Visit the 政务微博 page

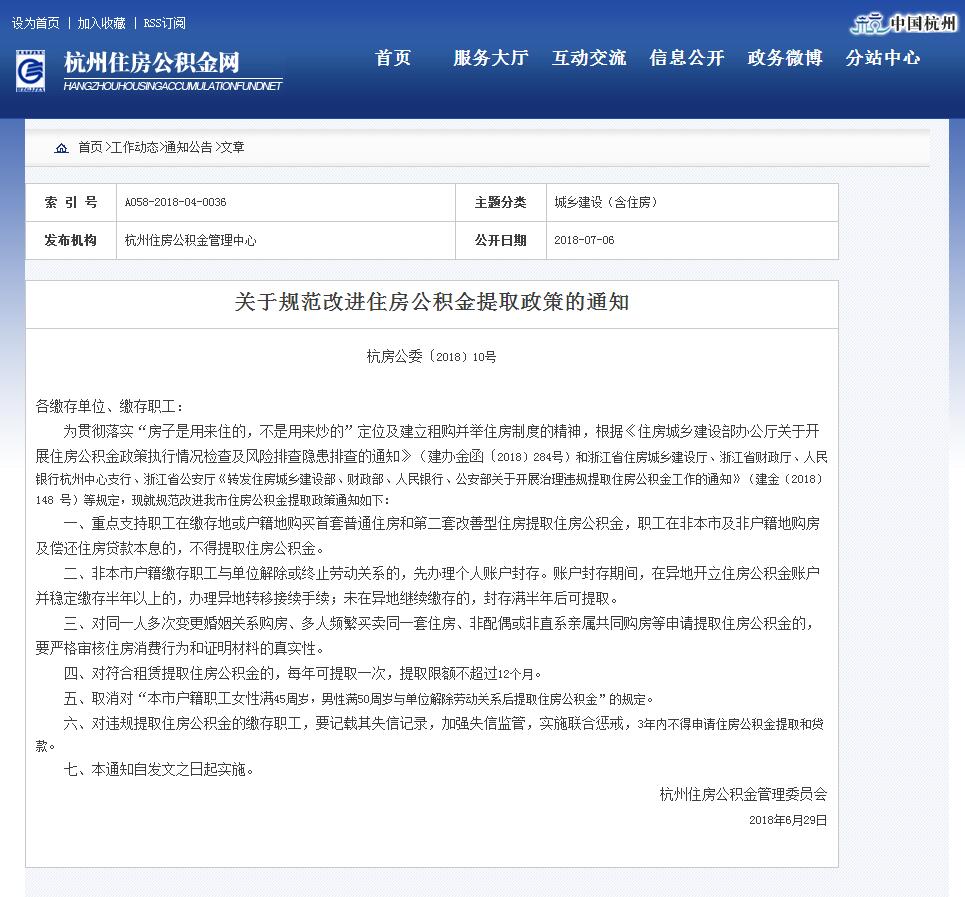click(784, 58)
